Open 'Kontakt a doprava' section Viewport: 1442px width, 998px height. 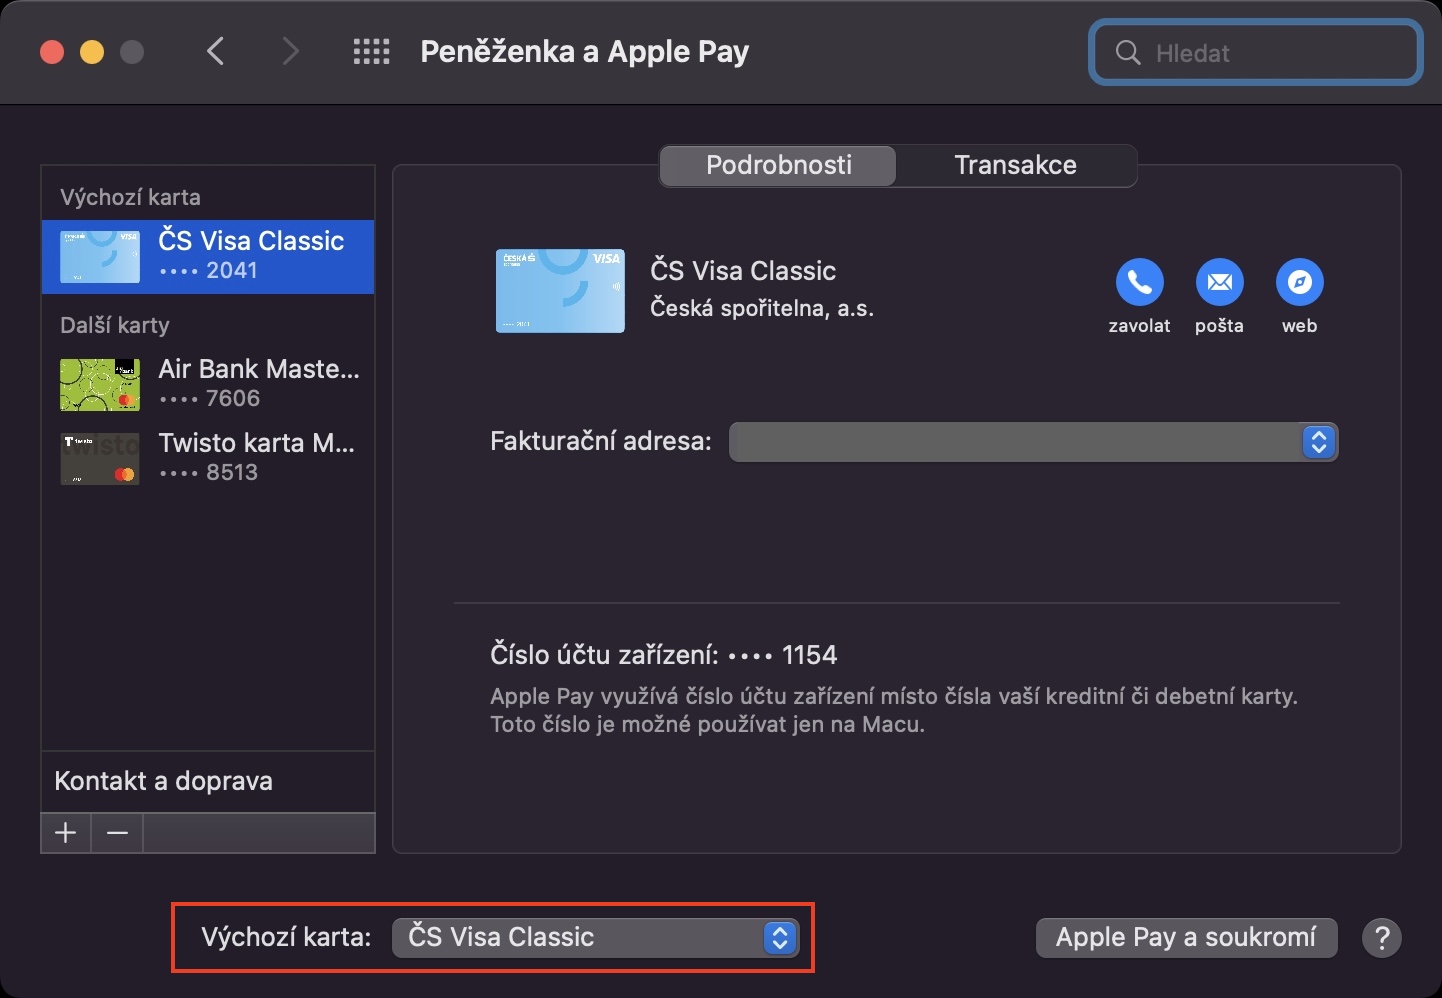click(164, 781)
